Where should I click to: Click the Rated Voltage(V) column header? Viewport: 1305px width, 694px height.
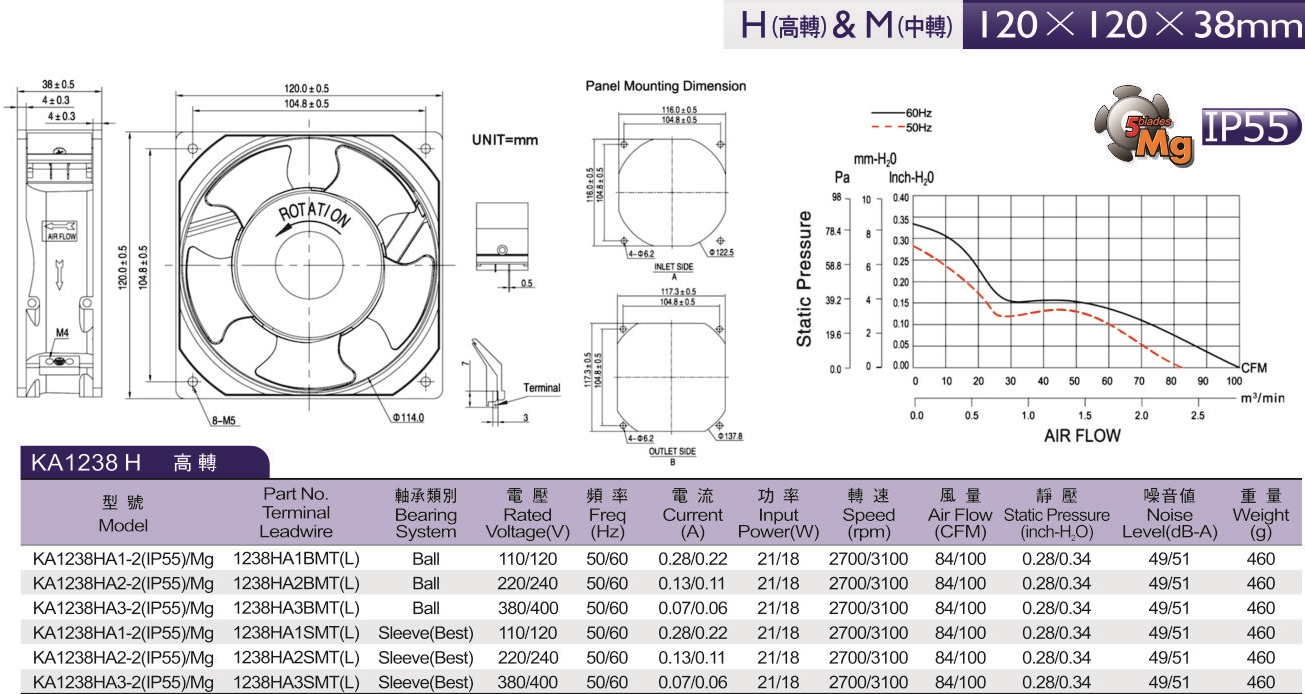coord(527,514)
